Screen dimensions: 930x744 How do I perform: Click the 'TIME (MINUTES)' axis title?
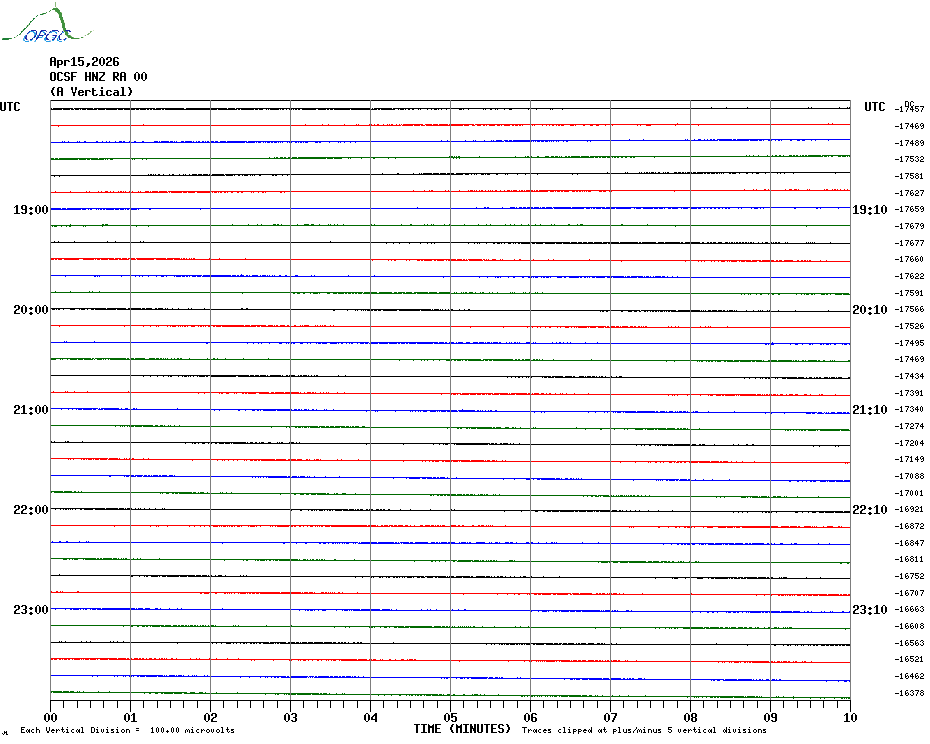tap(462, 729)
